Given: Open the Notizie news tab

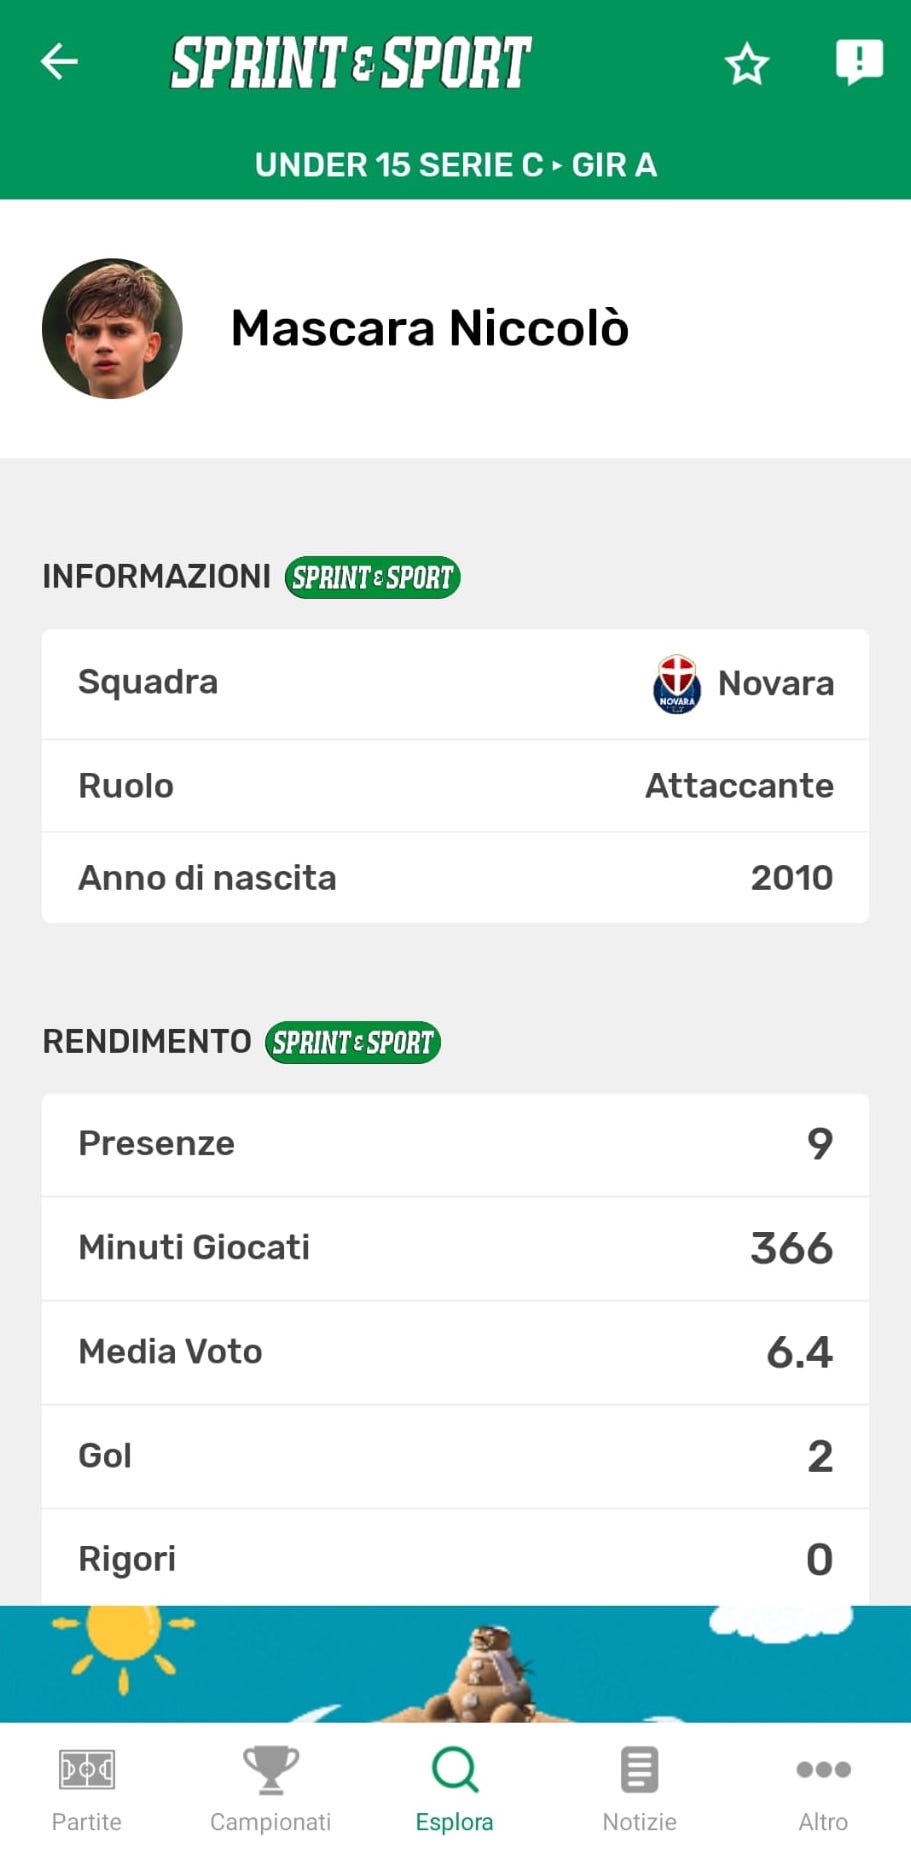Looking at the screenshot, I should coord(639,1790).
